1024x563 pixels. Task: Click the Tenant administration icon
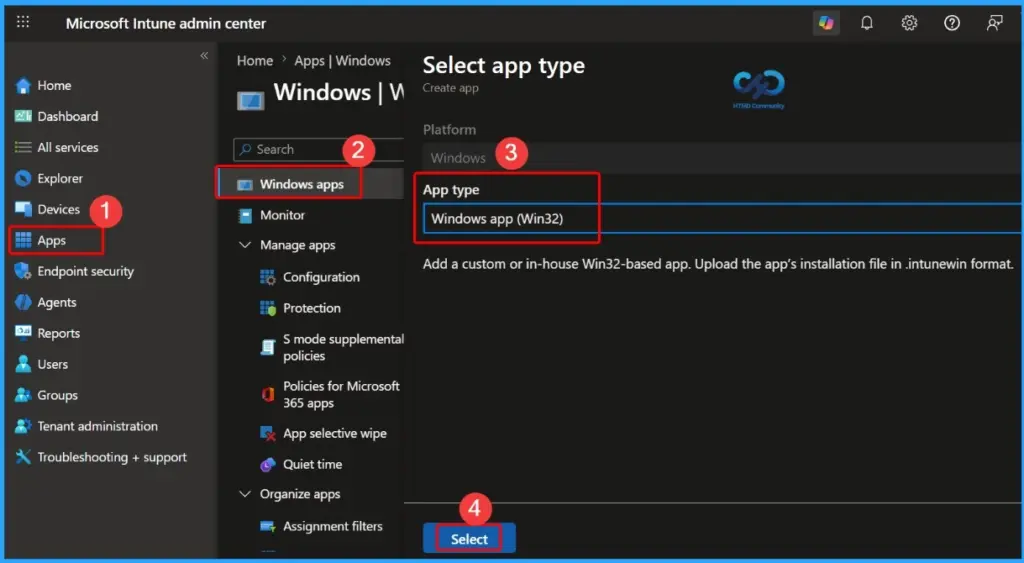23,426
